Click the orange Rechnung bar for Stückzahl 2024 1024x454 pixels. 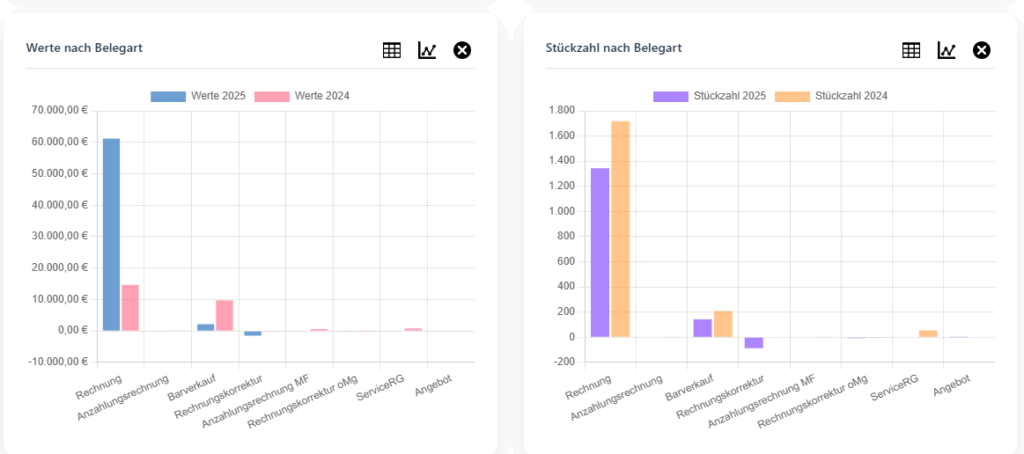click(x=620, y=229)
